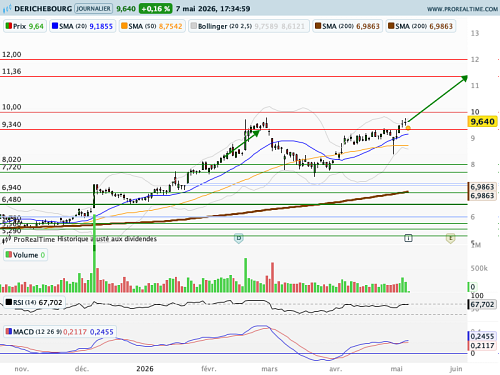Viewport: 500px width, 375px height.
Task: Click the juin label on the time axis
Action: 456,369
